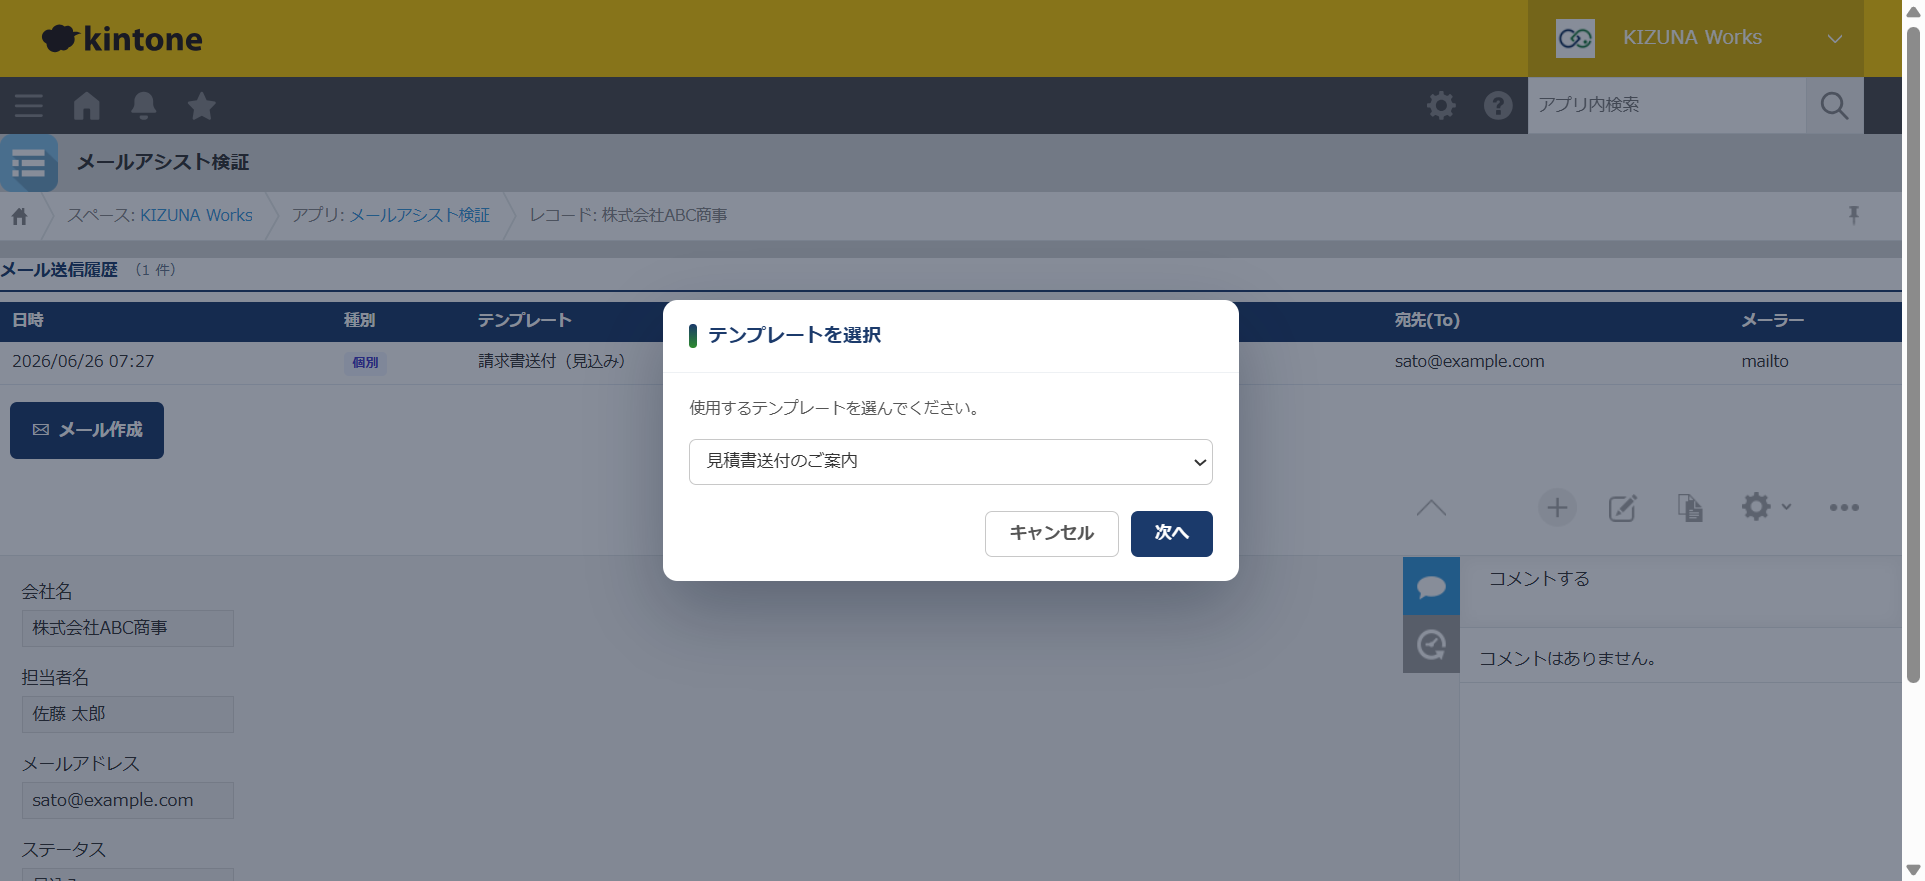Open the help question mark icon
This screenshot has width=1925, height=881.
pos(1498,105)
